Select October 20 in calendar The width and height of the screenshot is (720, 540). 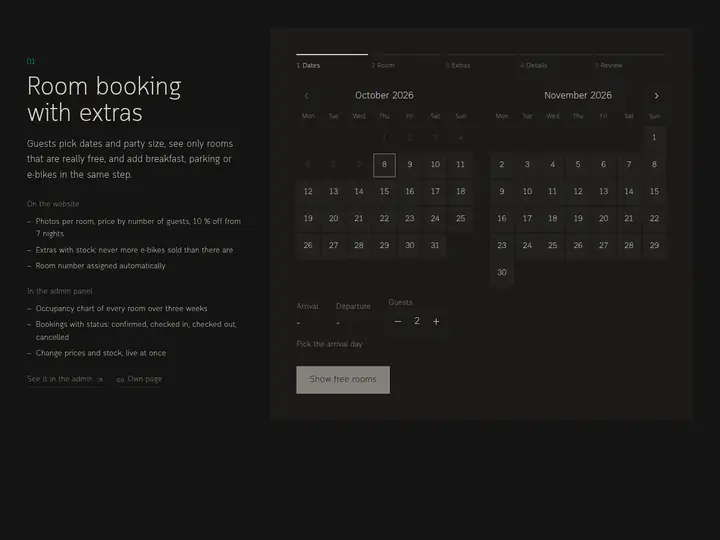click(333, 219)
